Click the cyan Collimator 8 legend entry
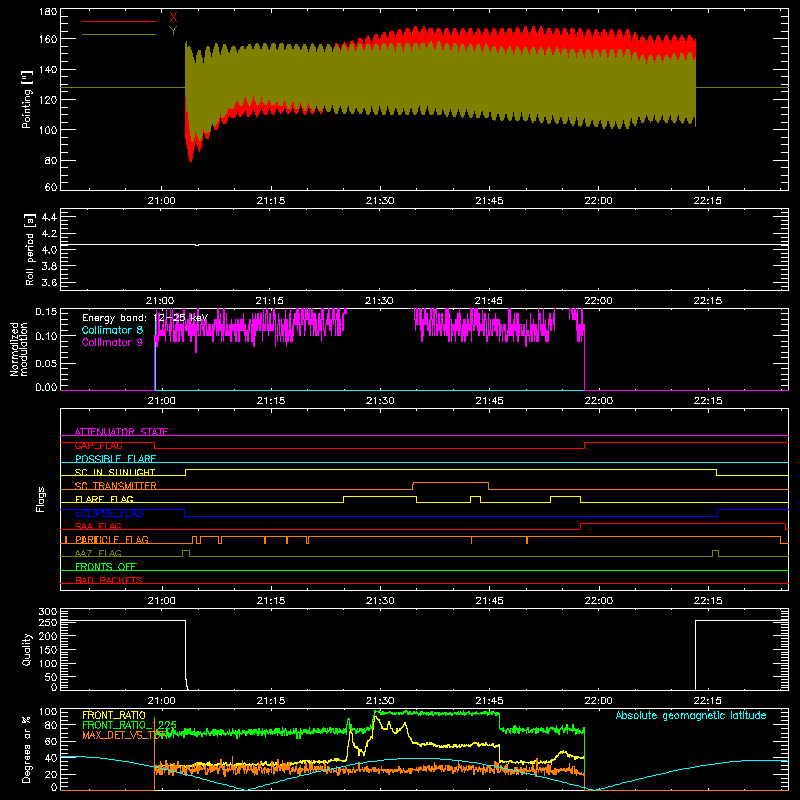Screen dimensions: 800x800 tap(112, 330)
